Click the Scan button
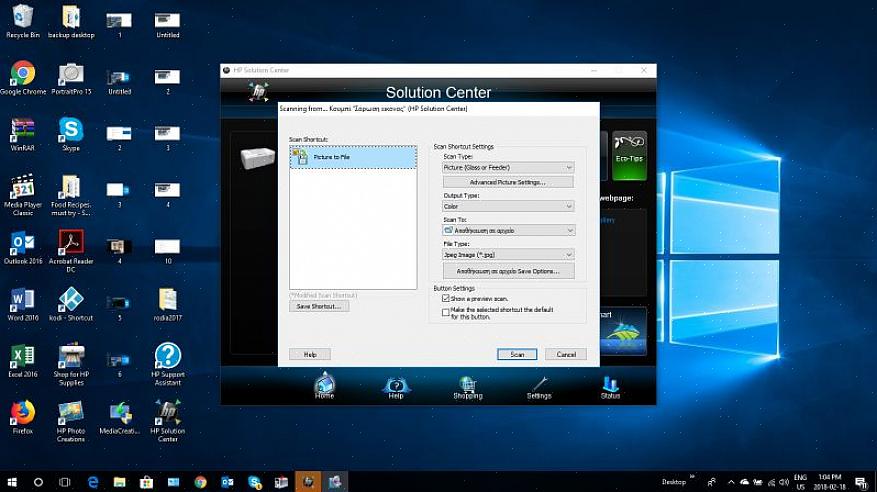Viewport: 877px width, 492px height. 517,354
